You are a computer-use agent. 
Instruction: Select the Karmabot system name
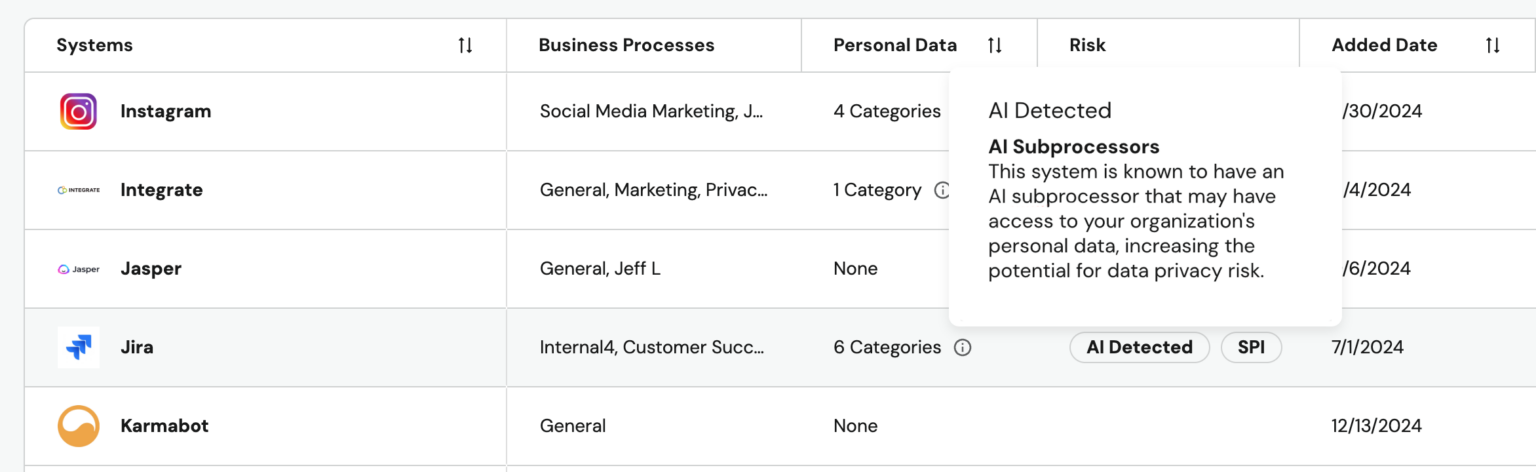coord(164,426)
